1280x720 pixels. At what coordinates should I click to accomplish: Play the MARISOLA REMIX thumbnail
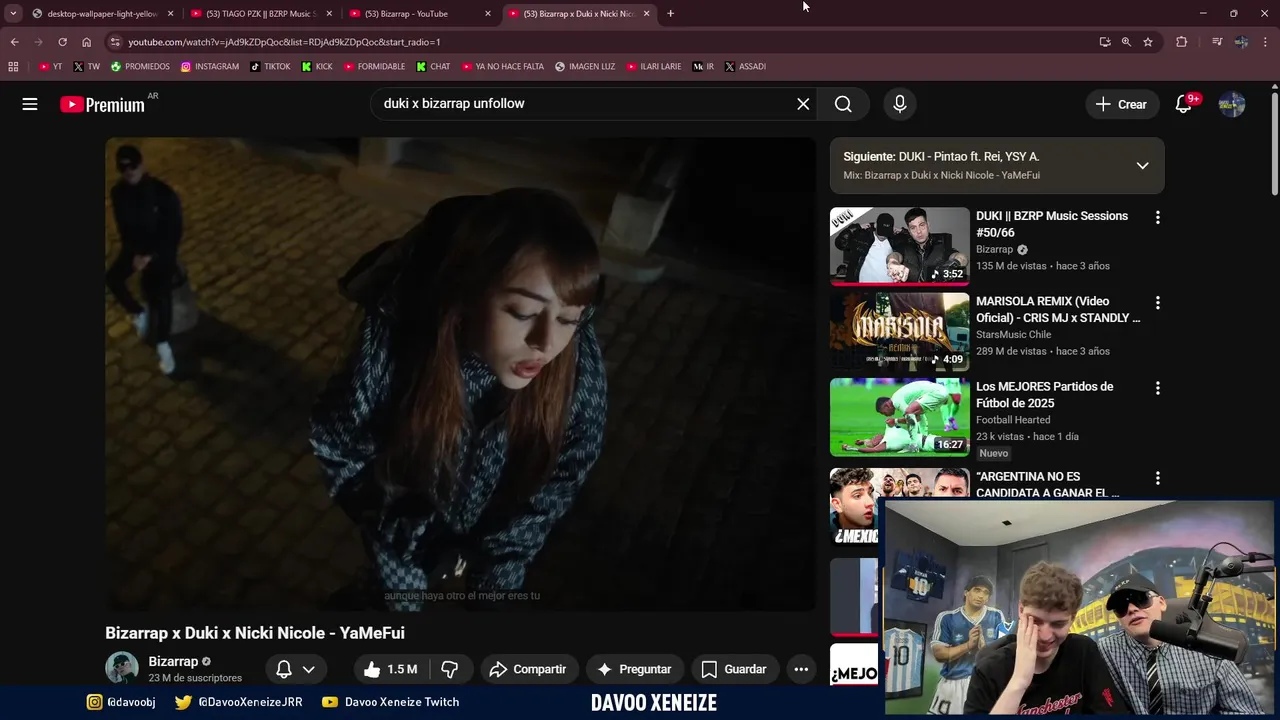pos(899,331)
